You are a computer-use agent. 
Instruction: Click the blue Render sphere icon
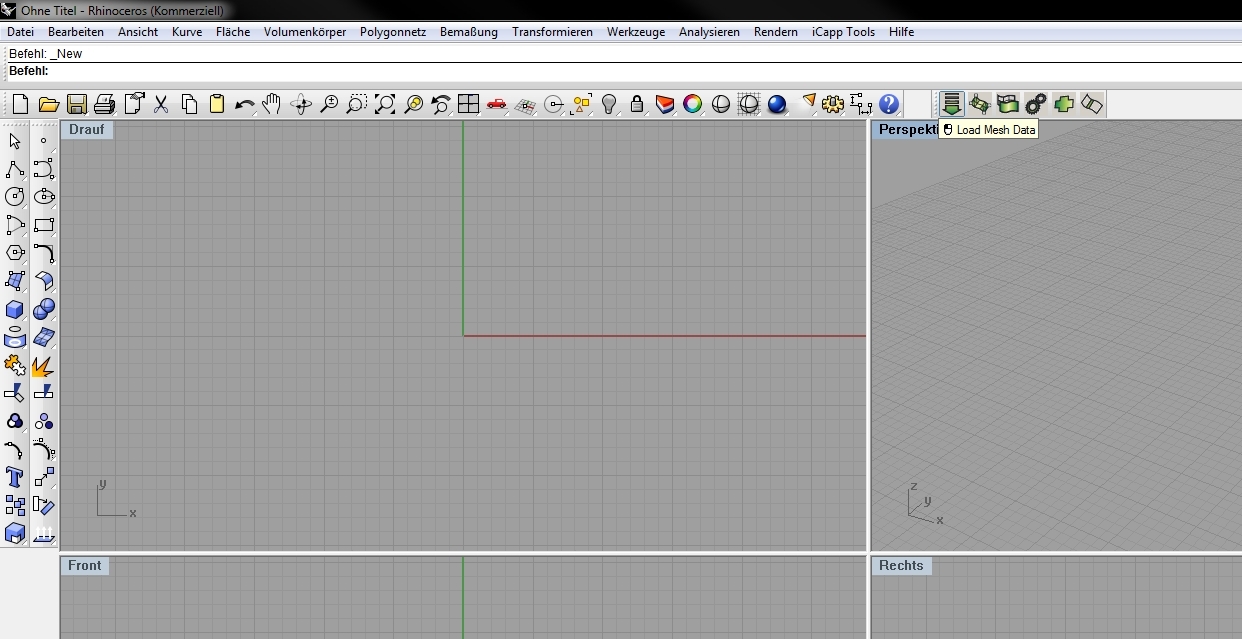pyautogui.click(x=777, y=104)
